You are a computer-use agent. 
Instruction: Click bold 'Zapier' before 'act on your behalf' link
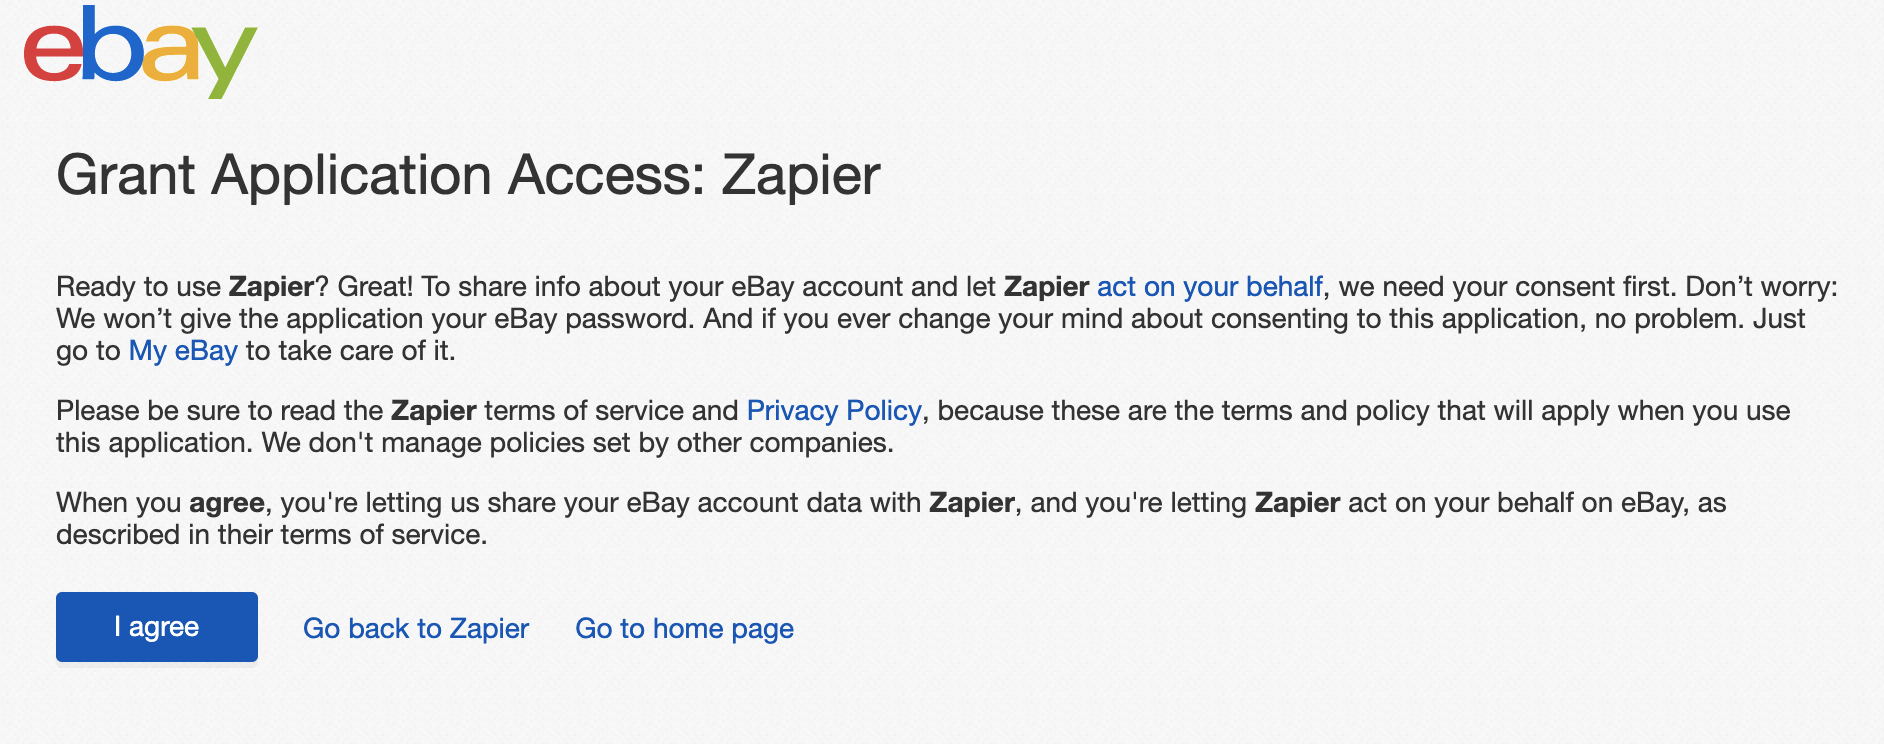point(1046,287)
